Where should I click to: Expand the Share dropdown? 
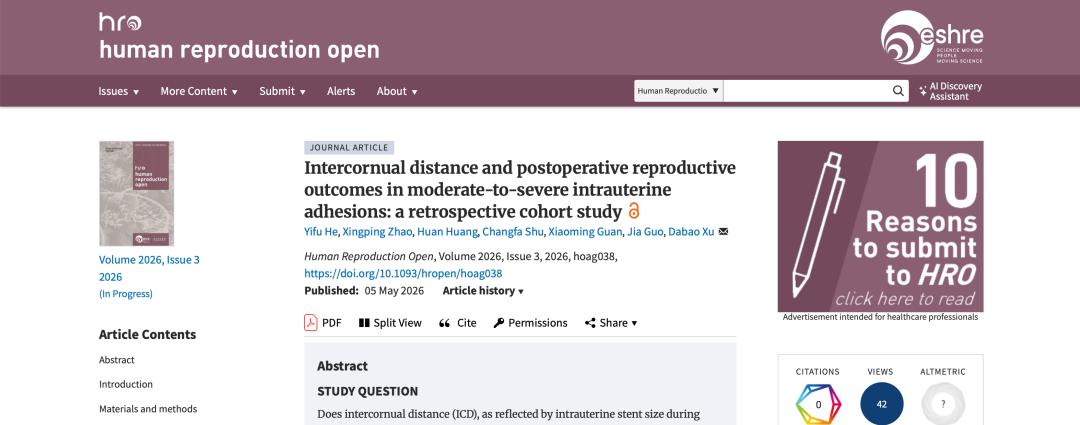click(x=611, y=322)
